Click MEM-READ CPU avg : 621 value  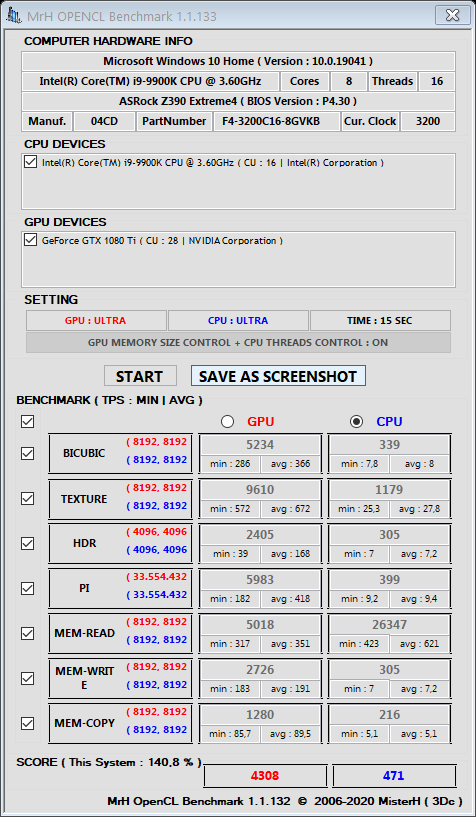tap(419, 643)
